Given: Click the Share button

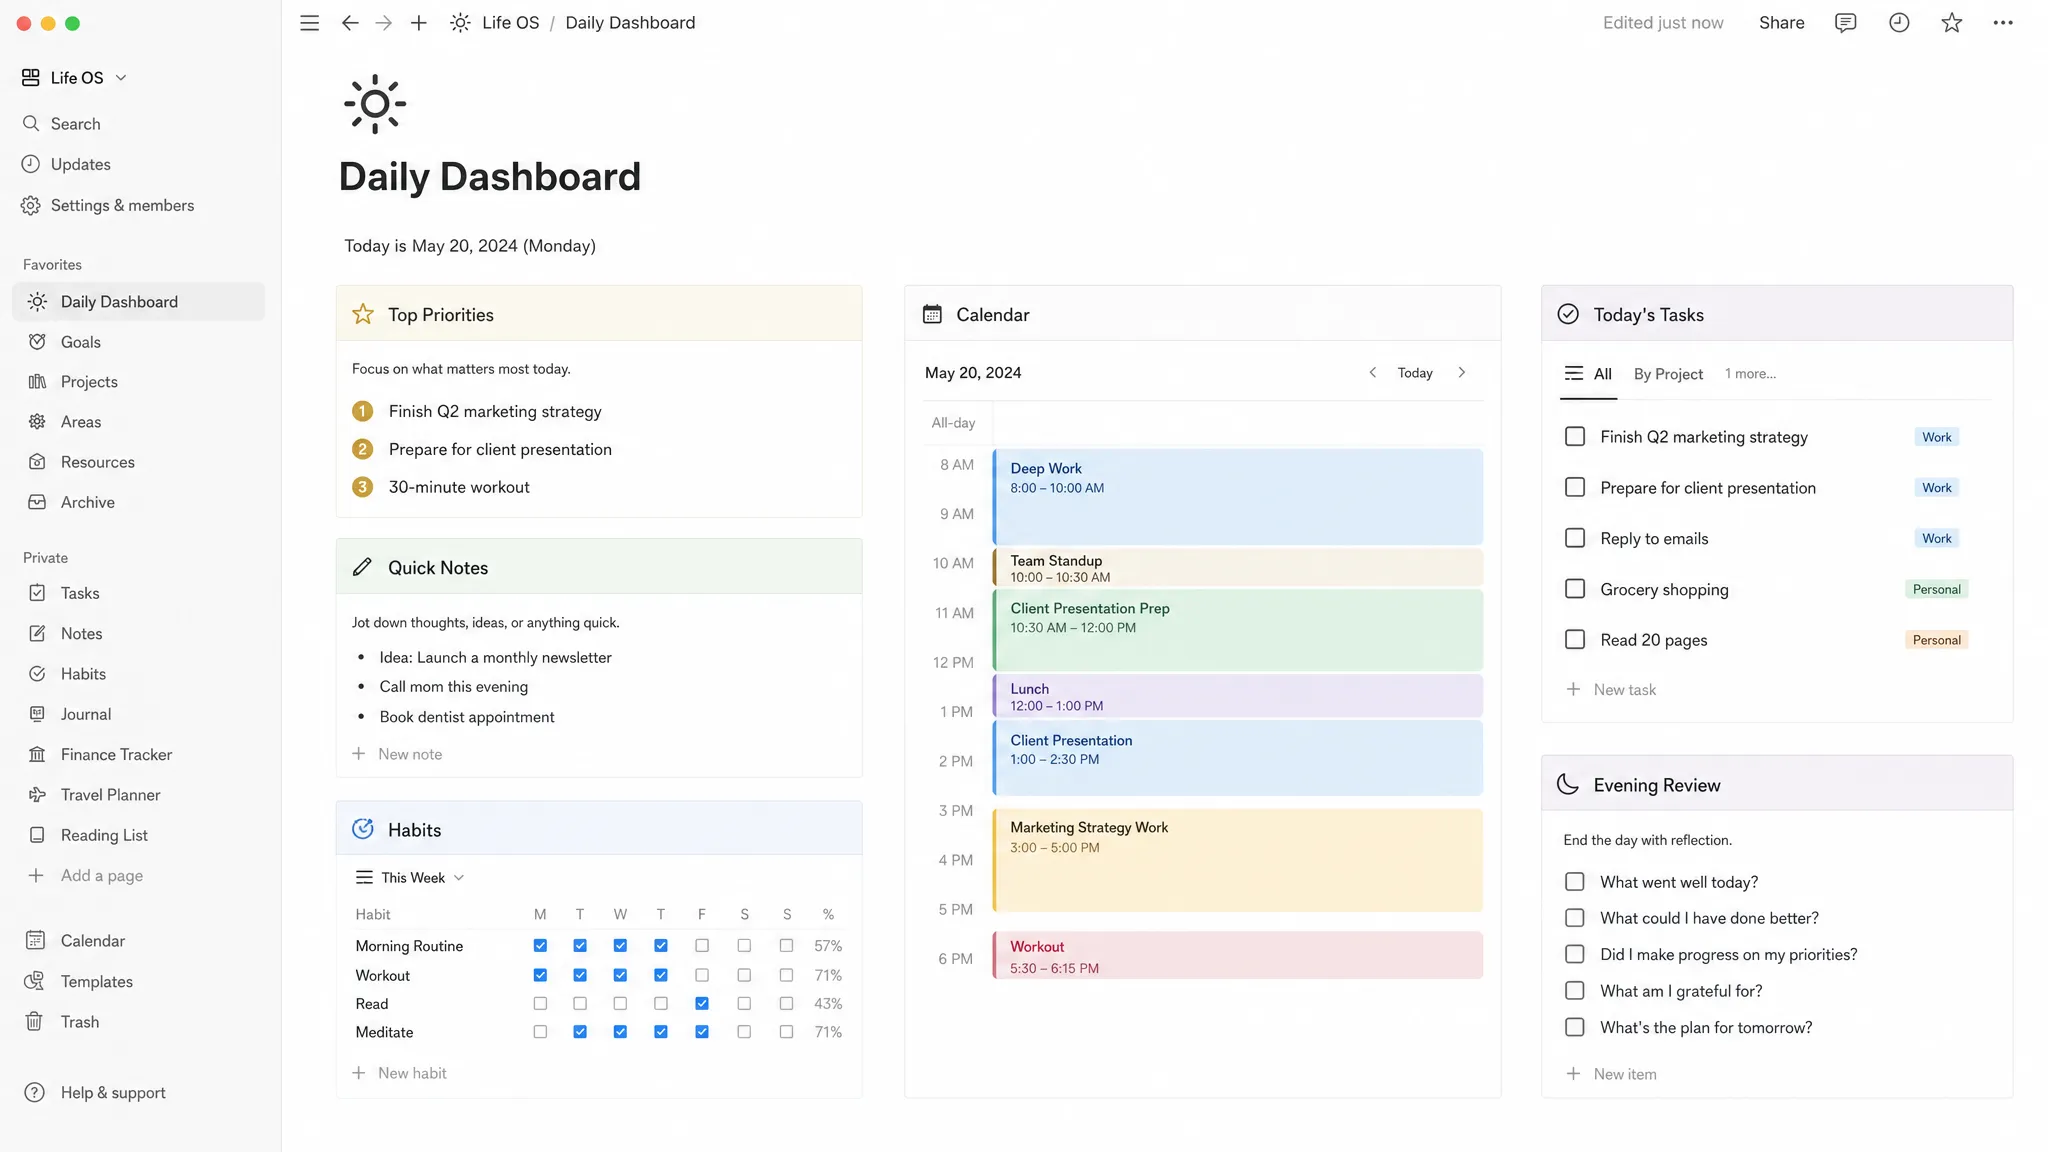Looking at the screenshot, I should click(x=1781, y=23).
